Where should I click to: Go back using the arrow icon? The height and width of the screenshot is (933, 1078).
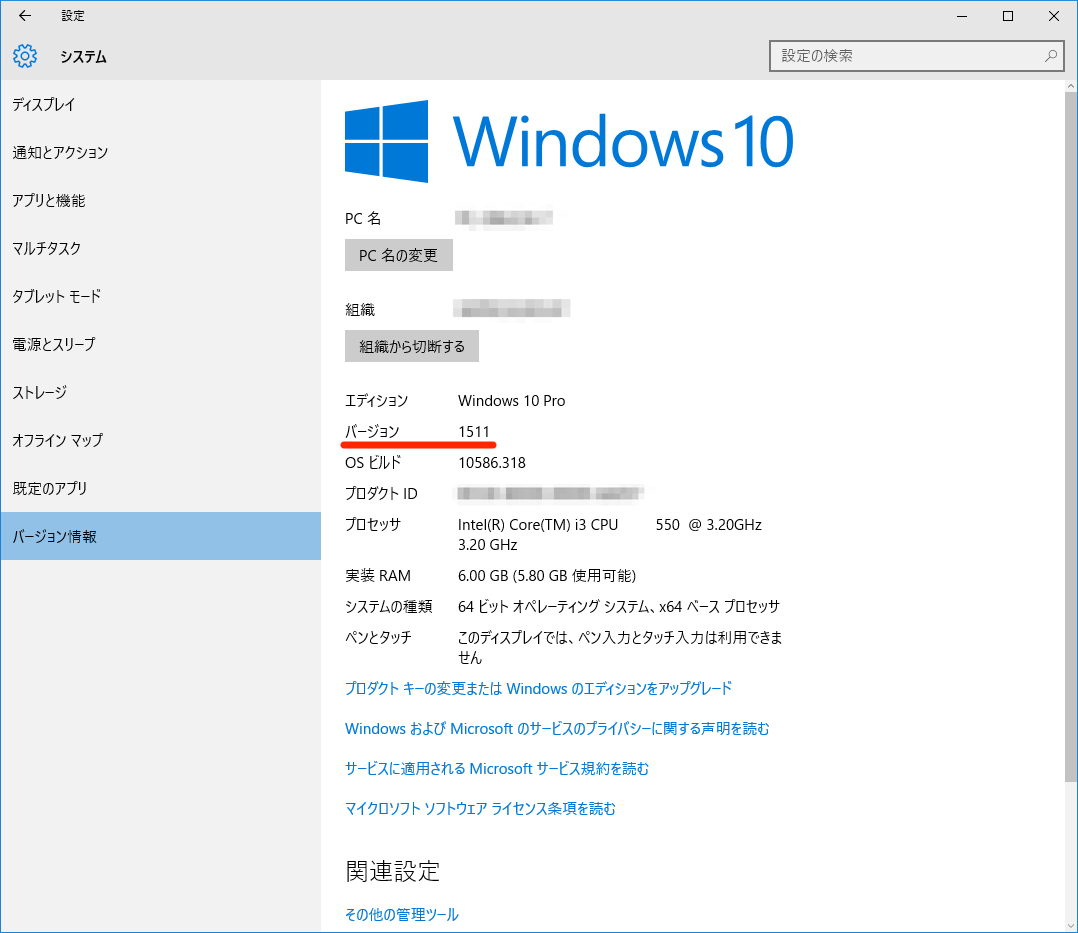point(25,15)
